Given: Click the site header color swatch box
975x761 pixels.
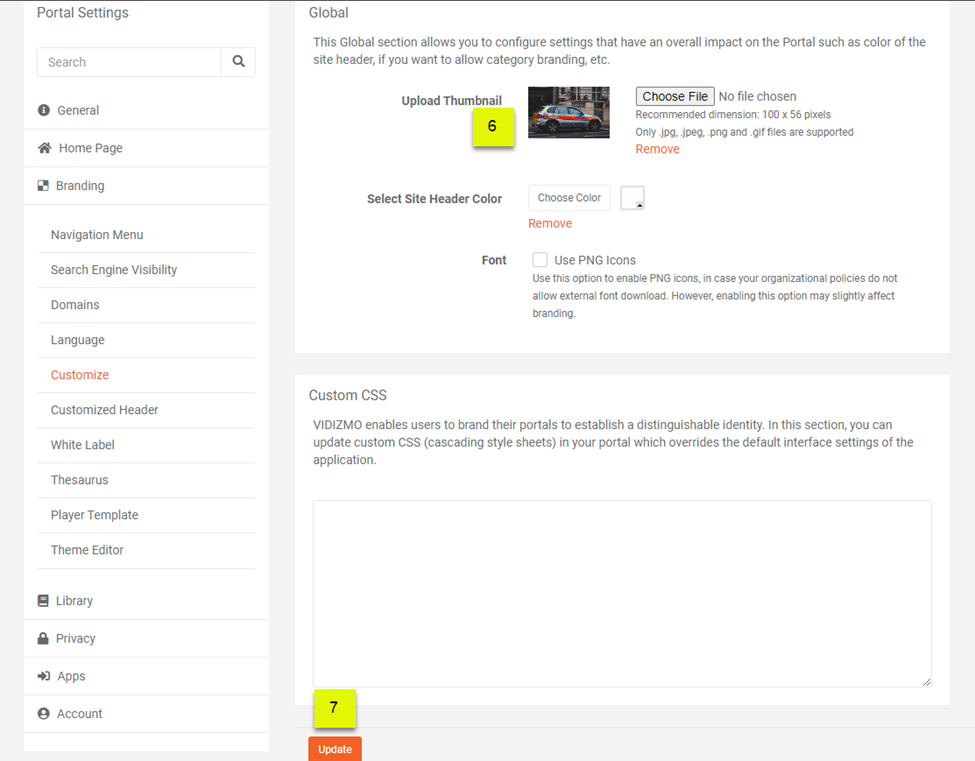Looking at the screenshot, I should [x=632, y=198].
